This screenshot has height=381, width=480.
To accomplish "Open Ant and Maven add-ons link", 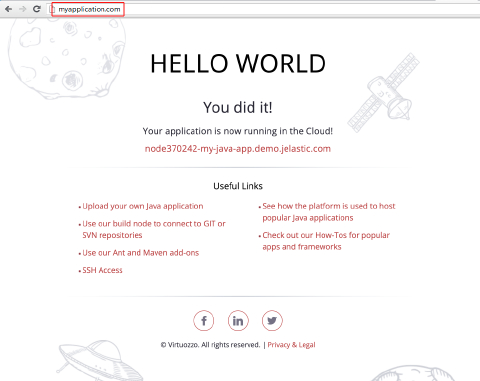I will (x=141, y=253).
